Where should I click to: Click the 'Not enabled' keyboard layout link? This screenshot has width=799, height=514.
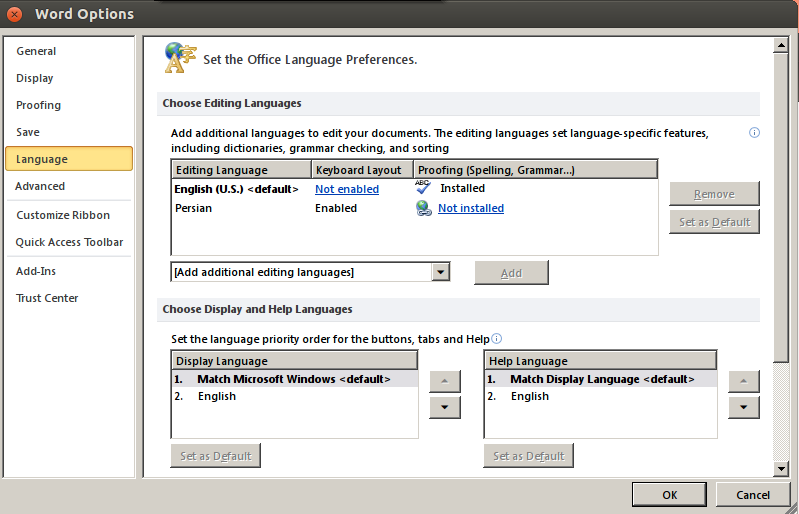coord(347,189)
